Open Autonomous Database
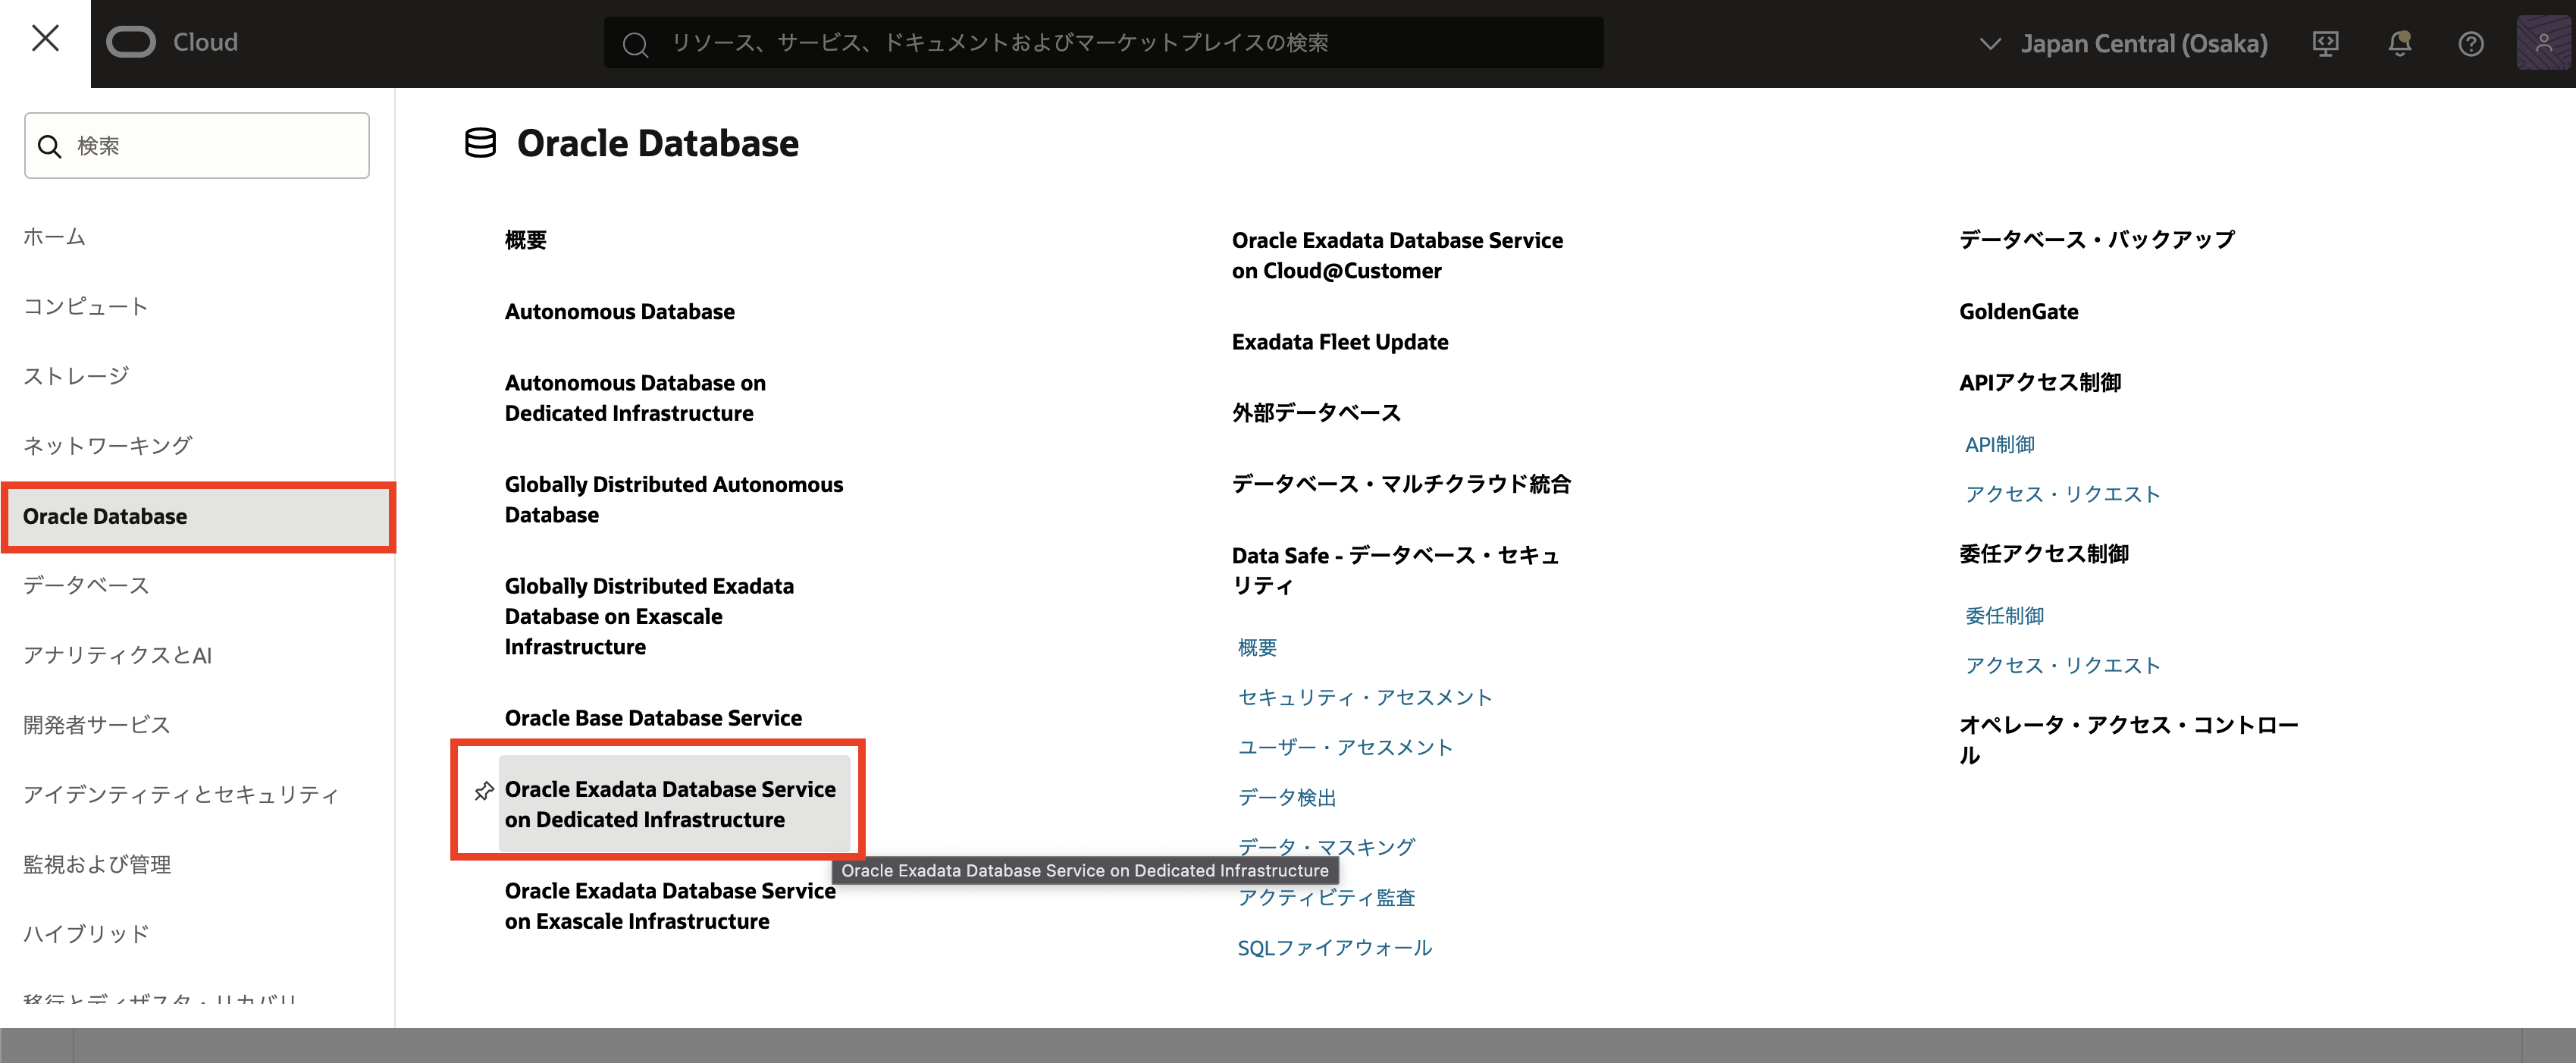2576x1063 pixels. pyautogui.click(x=619, y=311)
